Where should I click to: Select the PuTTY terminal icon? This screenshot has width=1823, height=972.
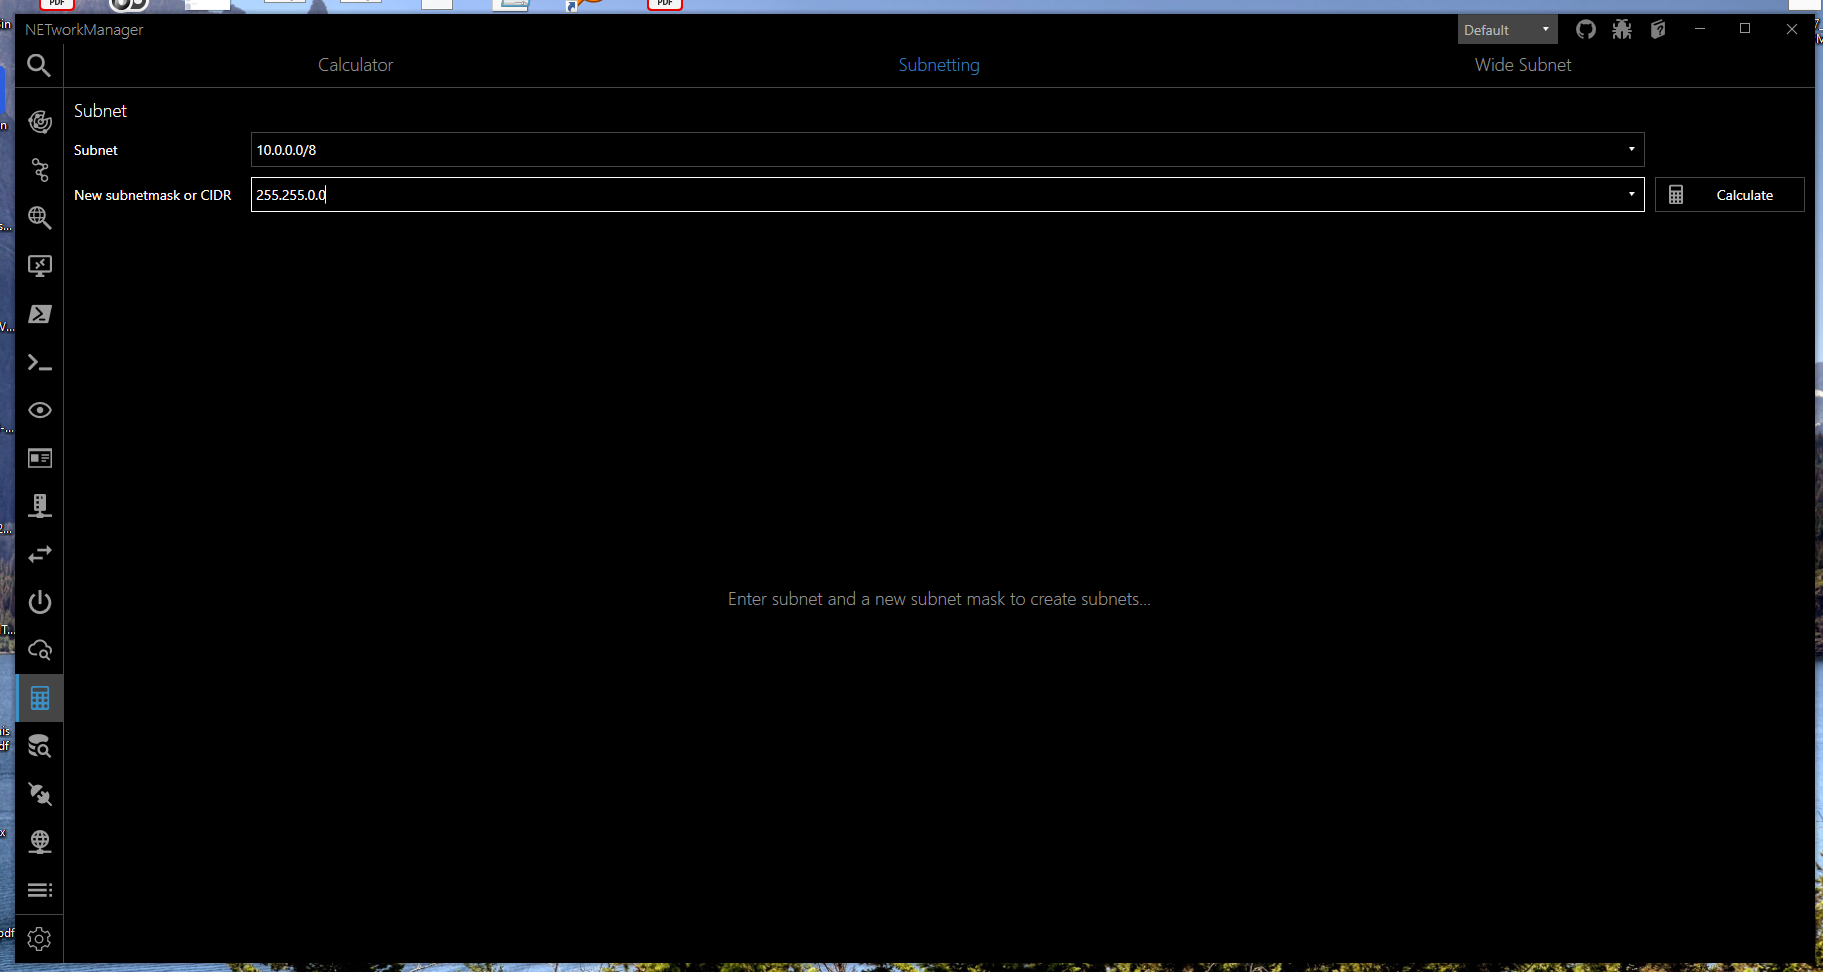point(39,361)
